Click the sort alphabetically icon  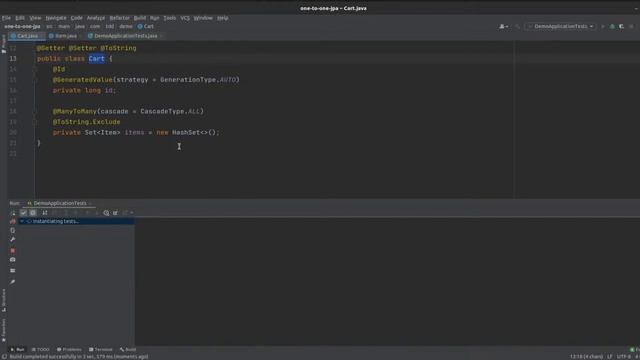click(45, 213)
